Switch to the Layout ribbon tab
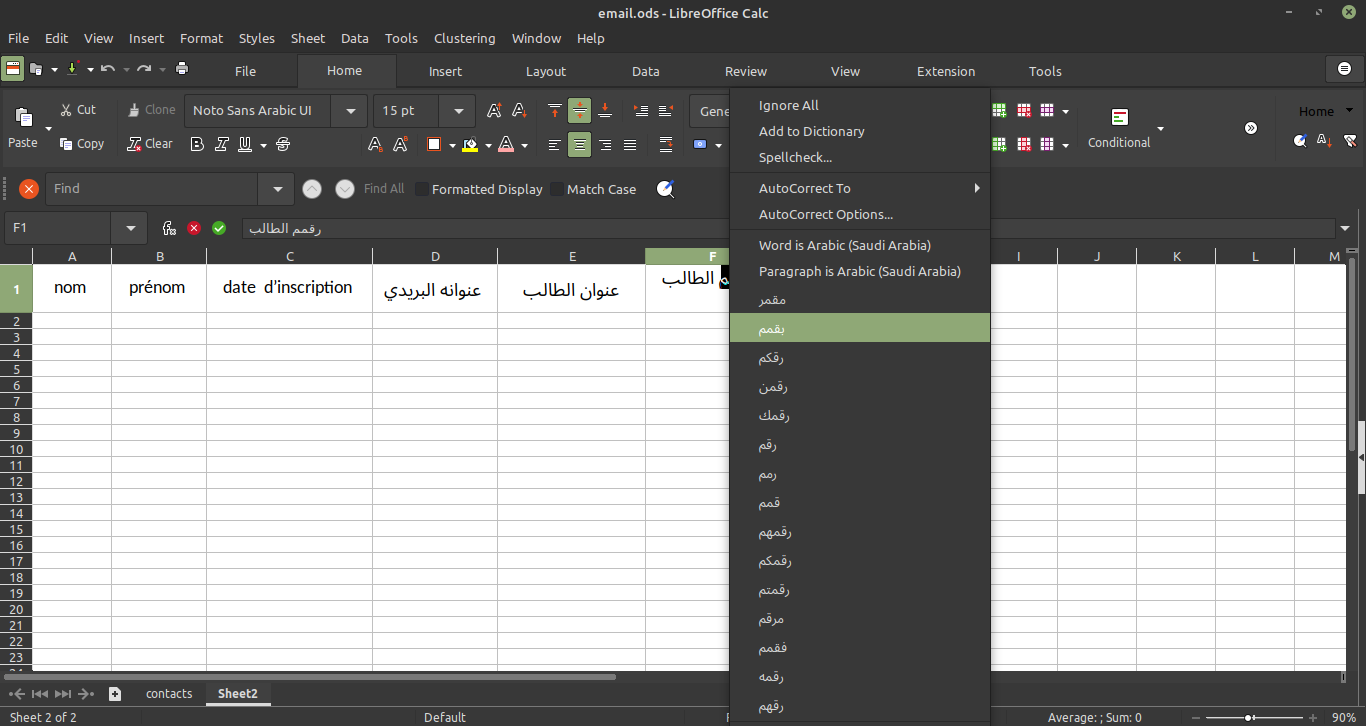This screenshot has width=1366, height=726. (x=546, y=71)
